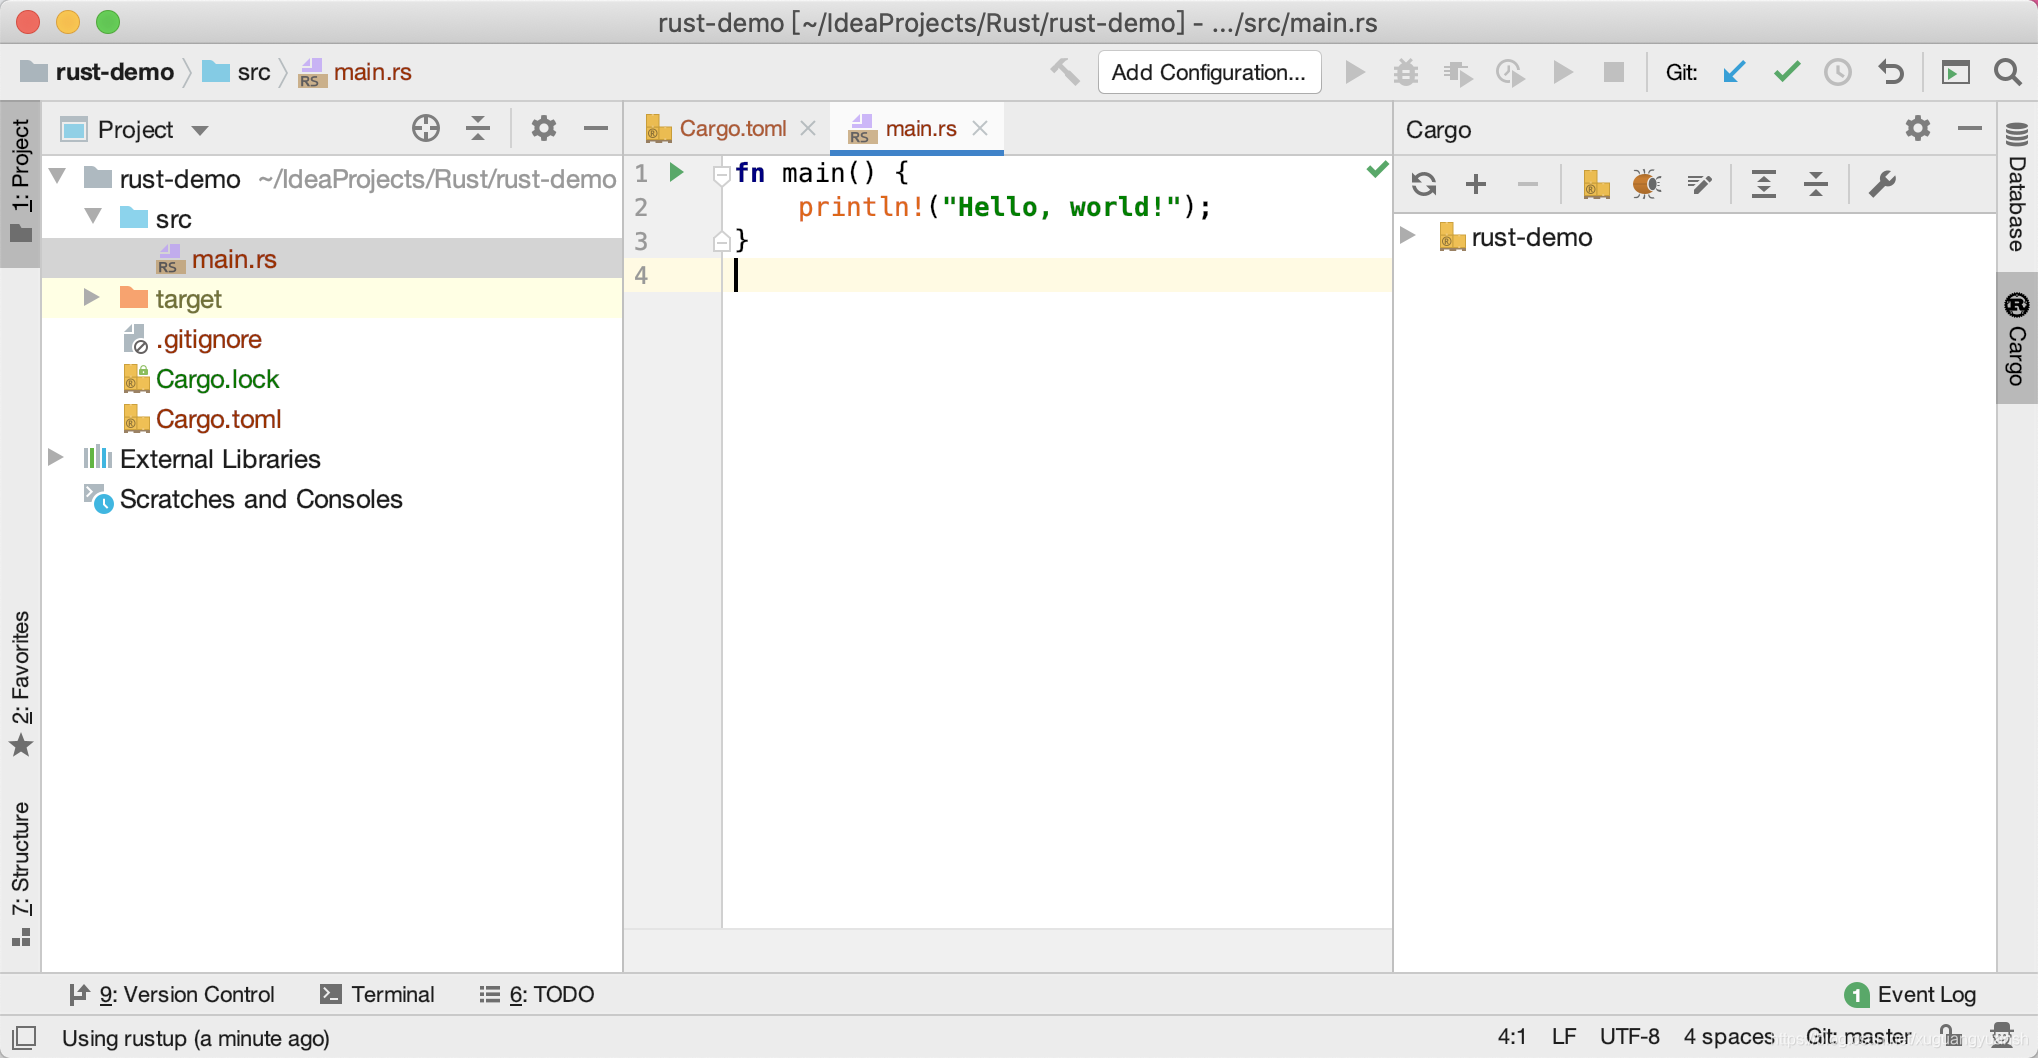
Task: Close the Cargo.toml editor tab
Action: pos(808,128)
